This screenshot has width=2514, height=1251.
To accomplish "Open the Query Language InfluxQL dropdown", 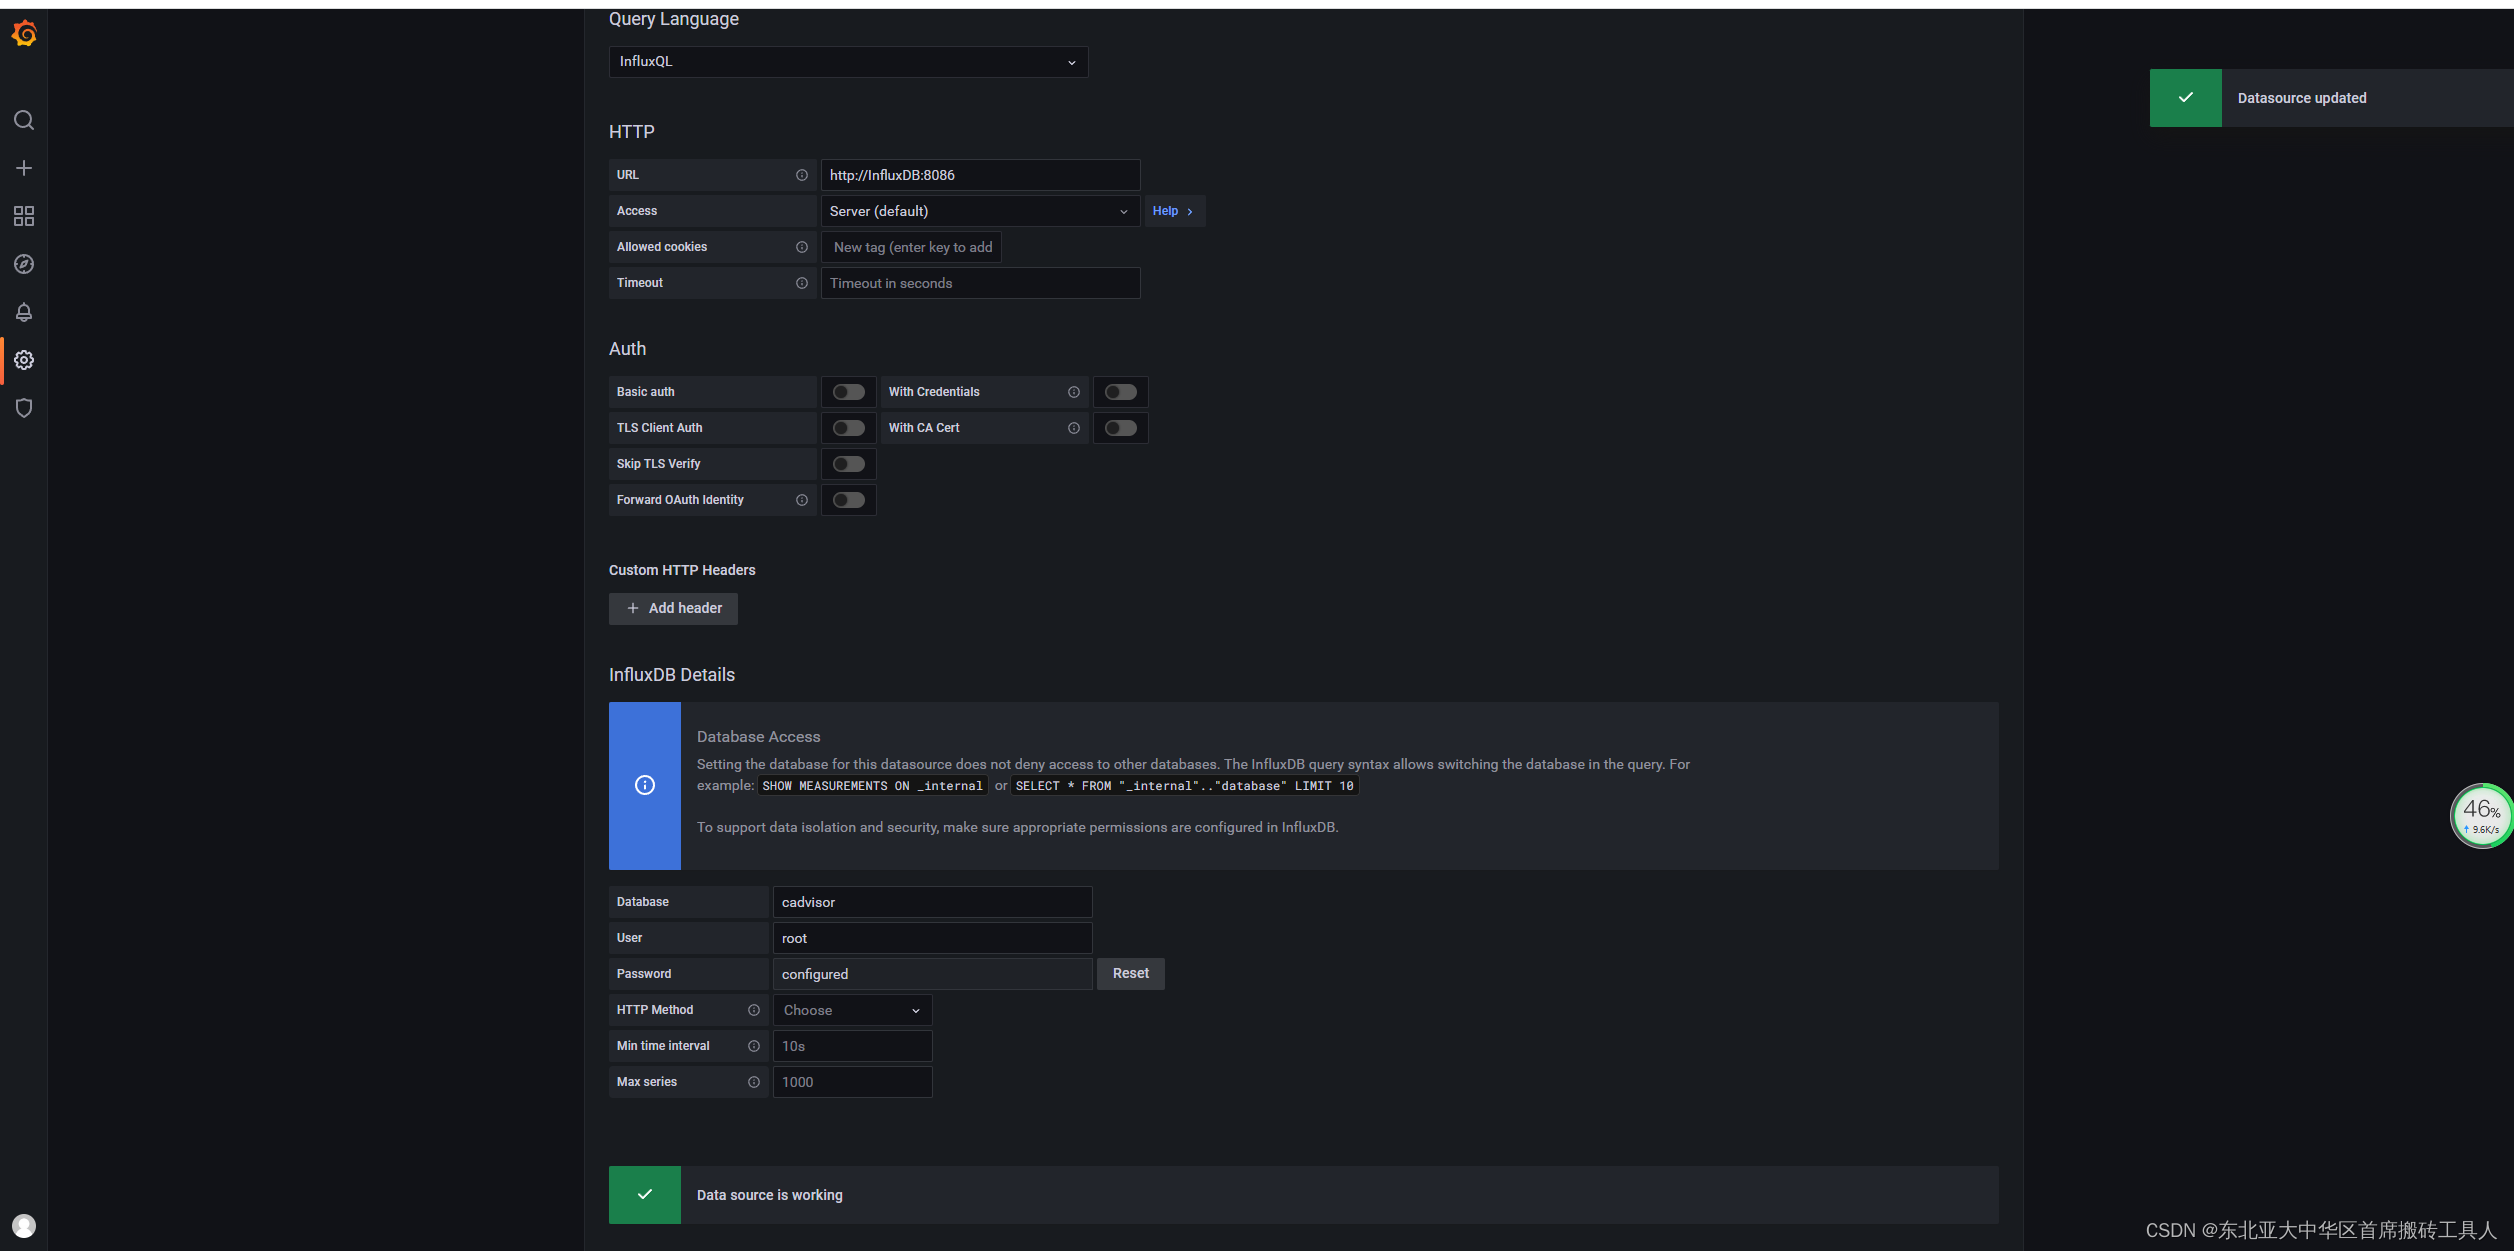I will (848, 62).
